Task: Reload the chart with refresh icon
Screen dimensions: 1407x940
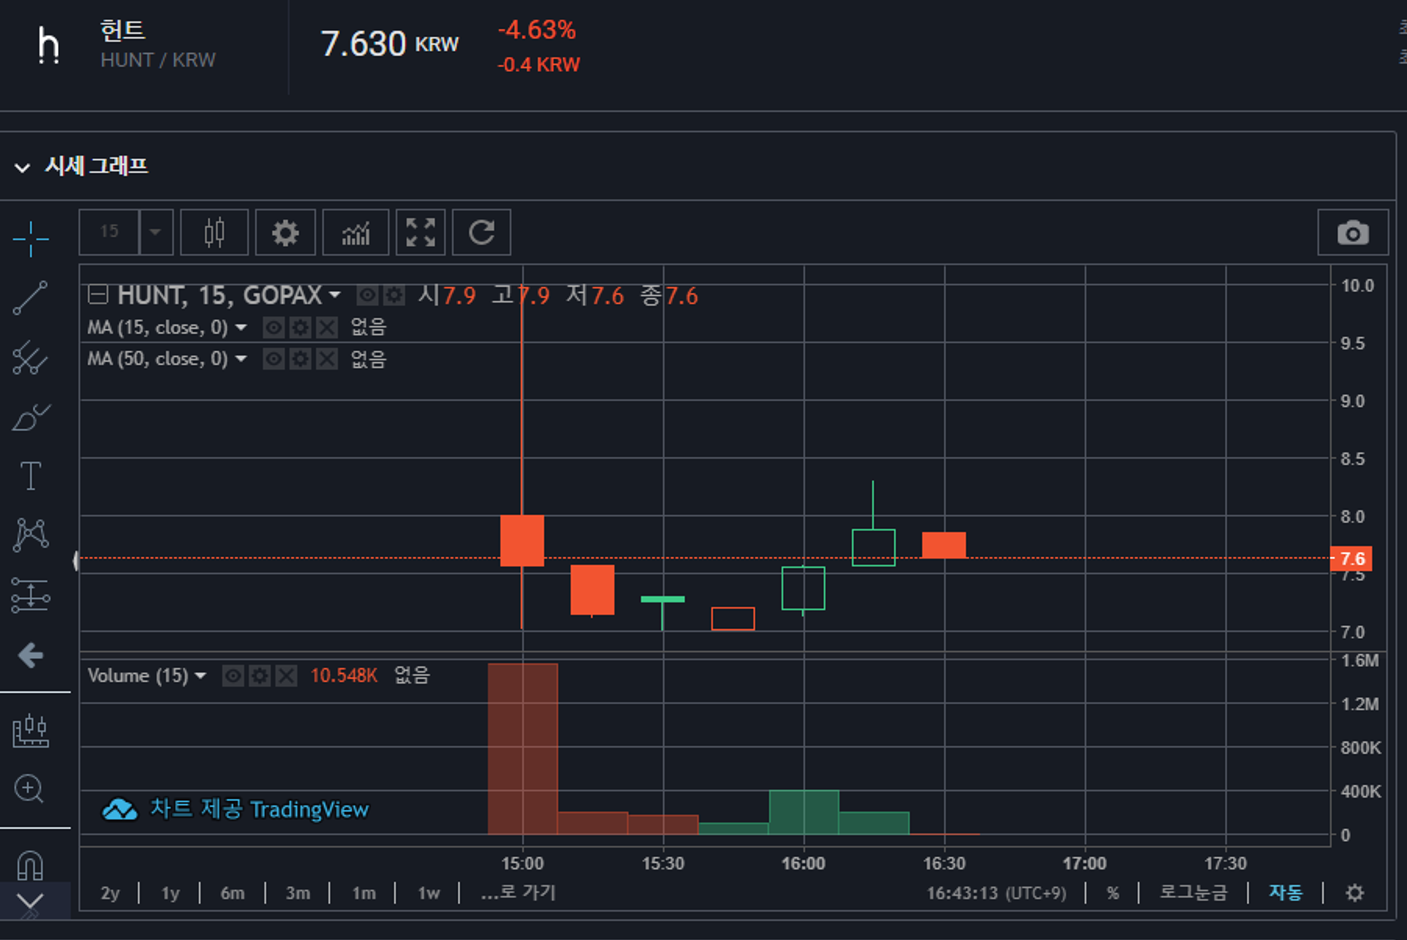Action: click(x=482, y=233)
